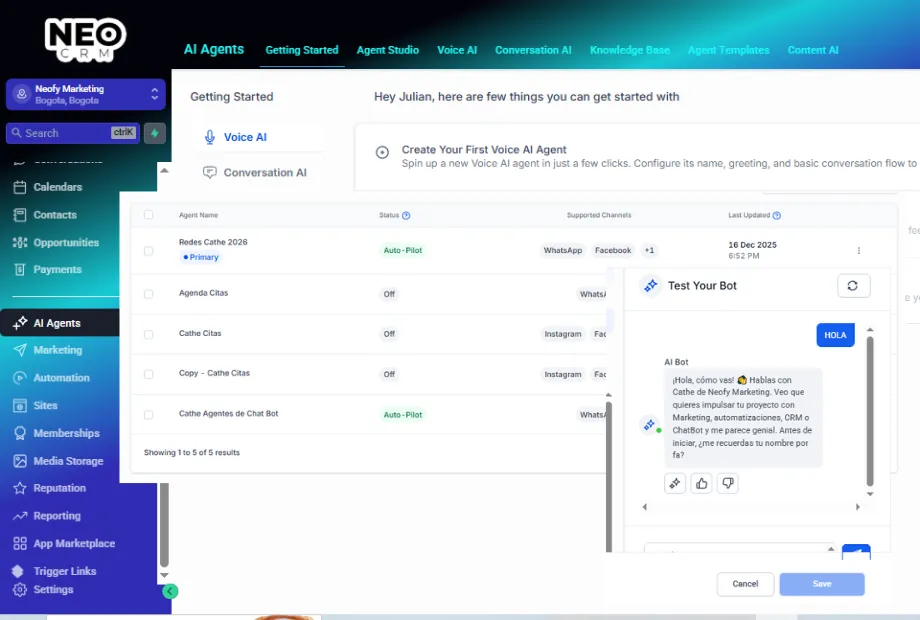Screen dimensions: 920x620
Task: Check the Cathe Agentes de Chat Bot checkbox
Action: [x=148, y=415]
